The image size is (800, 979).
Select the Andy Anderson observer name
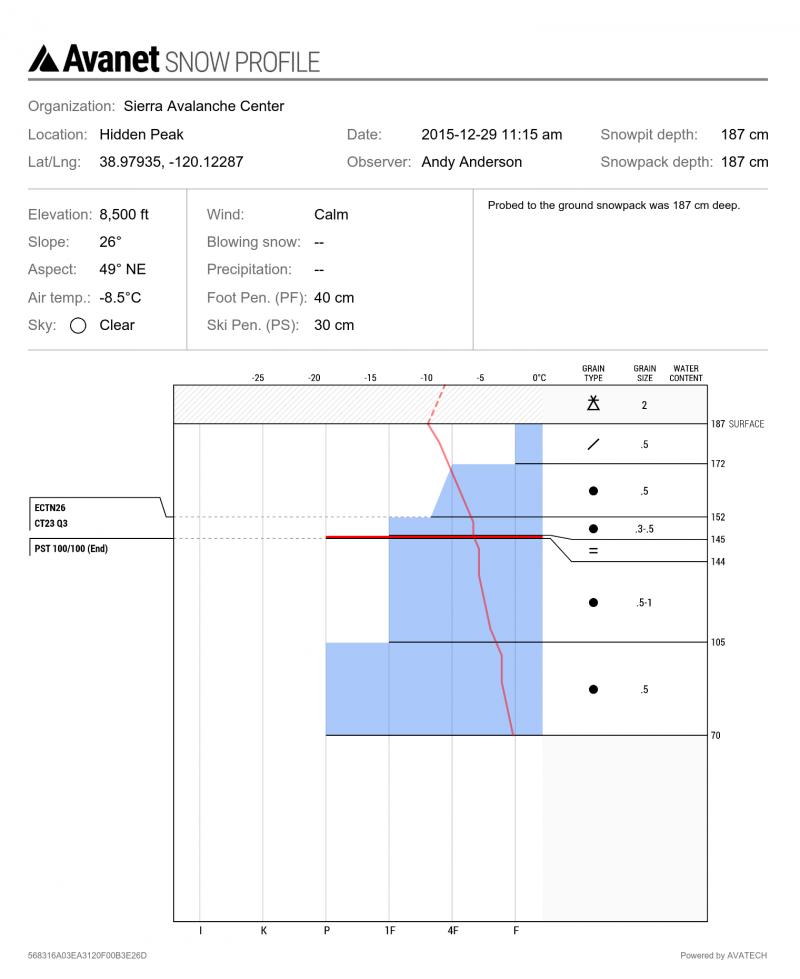pos(471,161)
